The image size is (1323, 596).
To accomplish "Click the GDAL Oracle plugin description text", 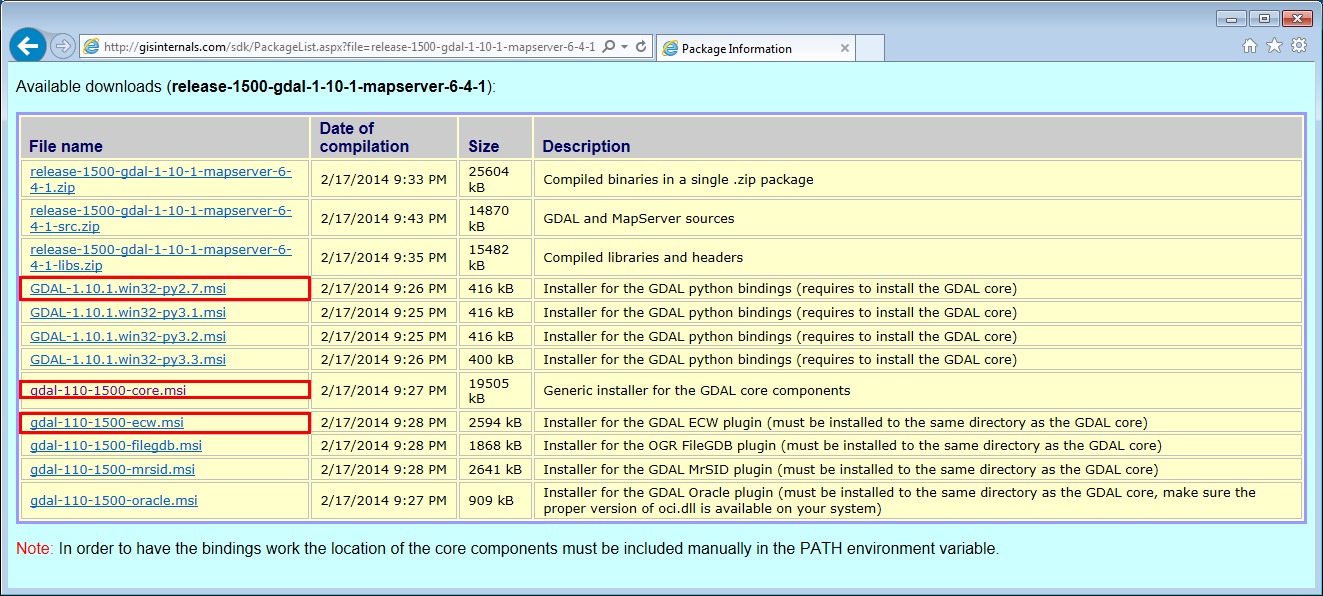I will [899, 500].
